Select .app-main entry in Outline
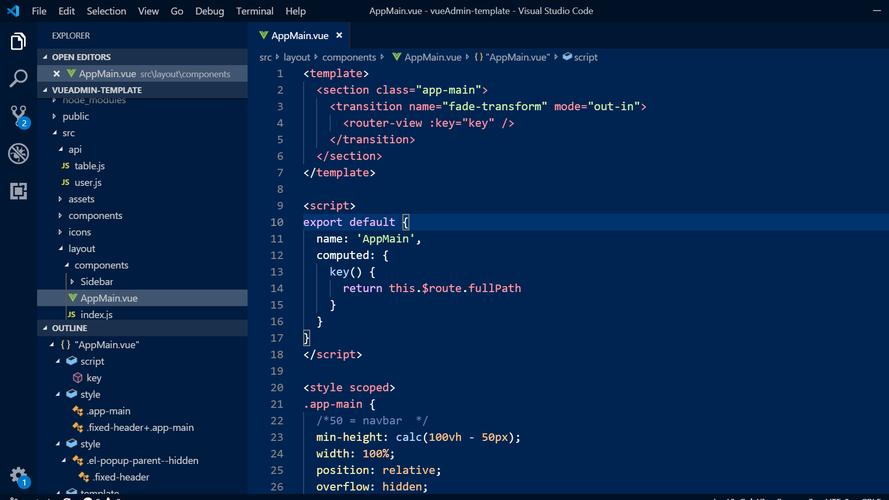This screenshot has width=889, height=500. pyautogui.click(x=108, y=411)
